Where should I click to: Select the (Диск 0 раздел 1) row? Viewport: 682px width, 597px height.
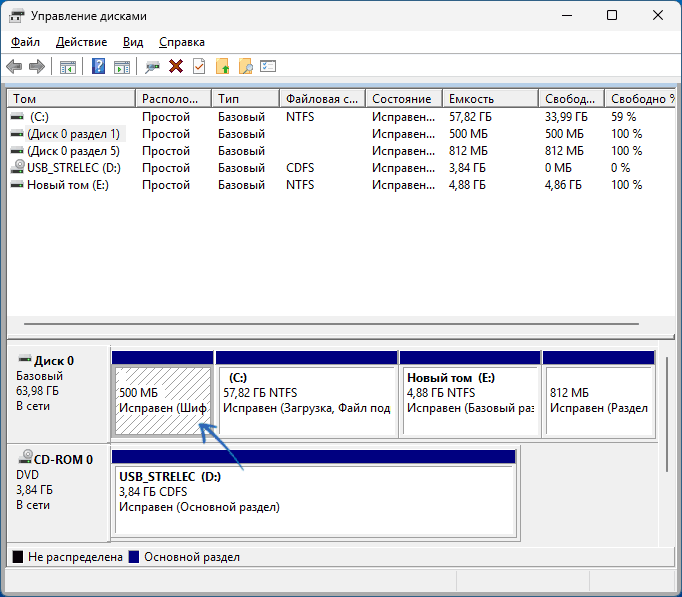coord(341,133)
